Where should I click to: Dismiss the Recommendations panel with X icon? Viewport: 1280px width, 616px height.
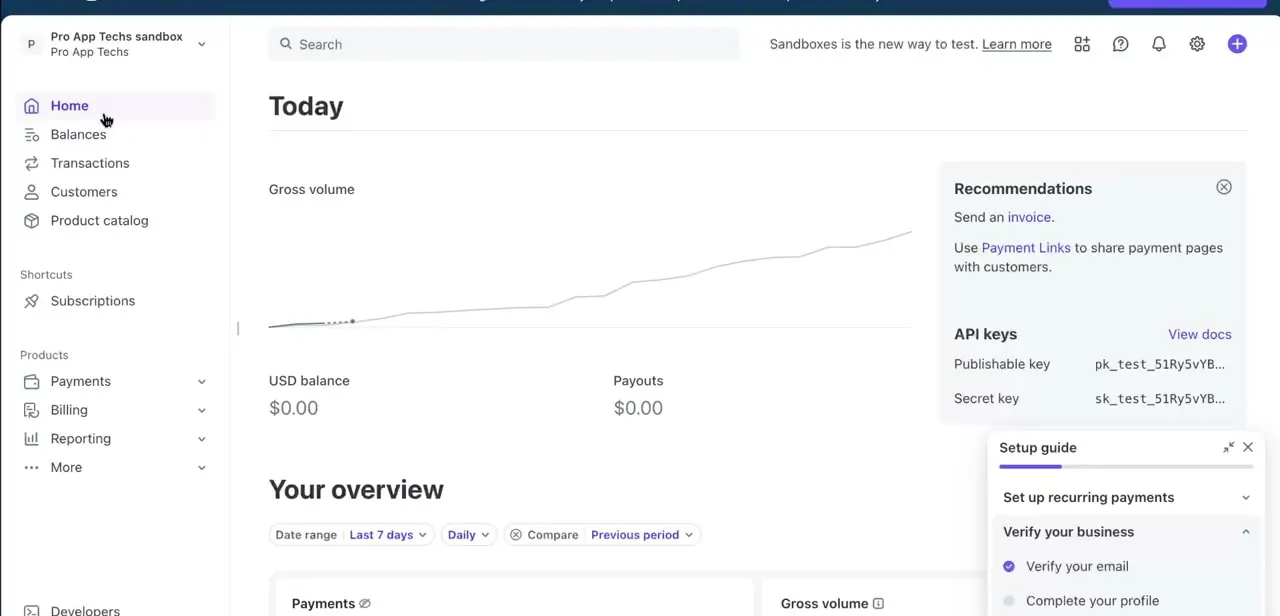(1224, 187)
